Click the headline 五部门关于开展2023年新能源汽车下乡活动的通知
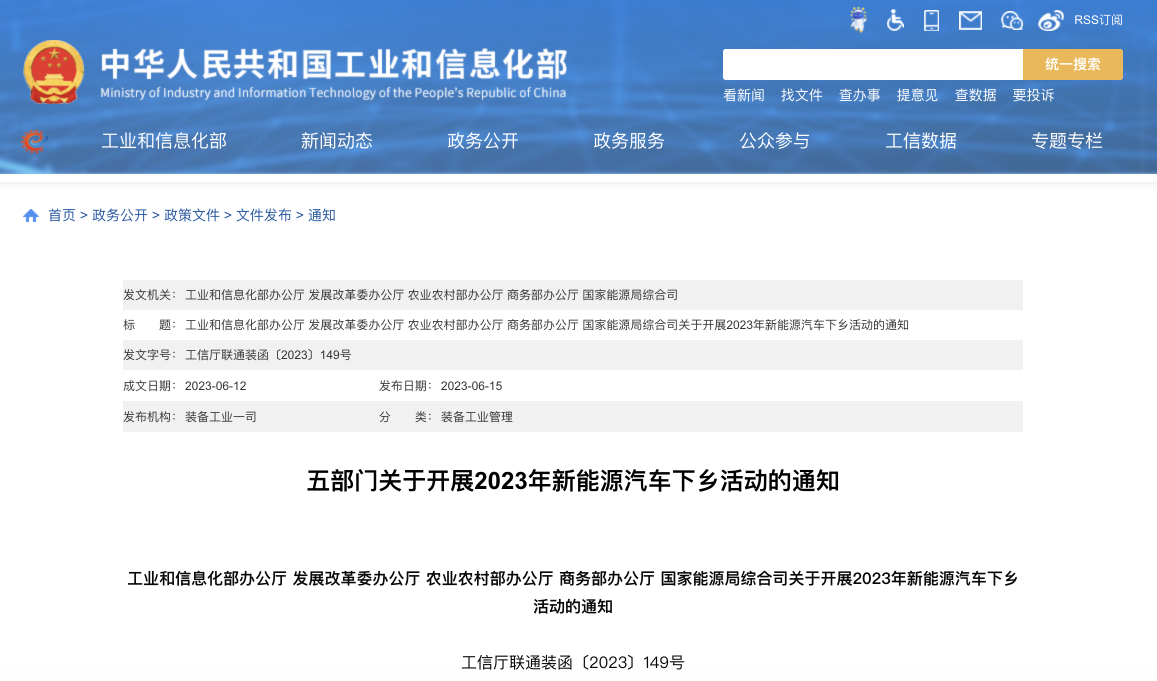 point(573,481)
